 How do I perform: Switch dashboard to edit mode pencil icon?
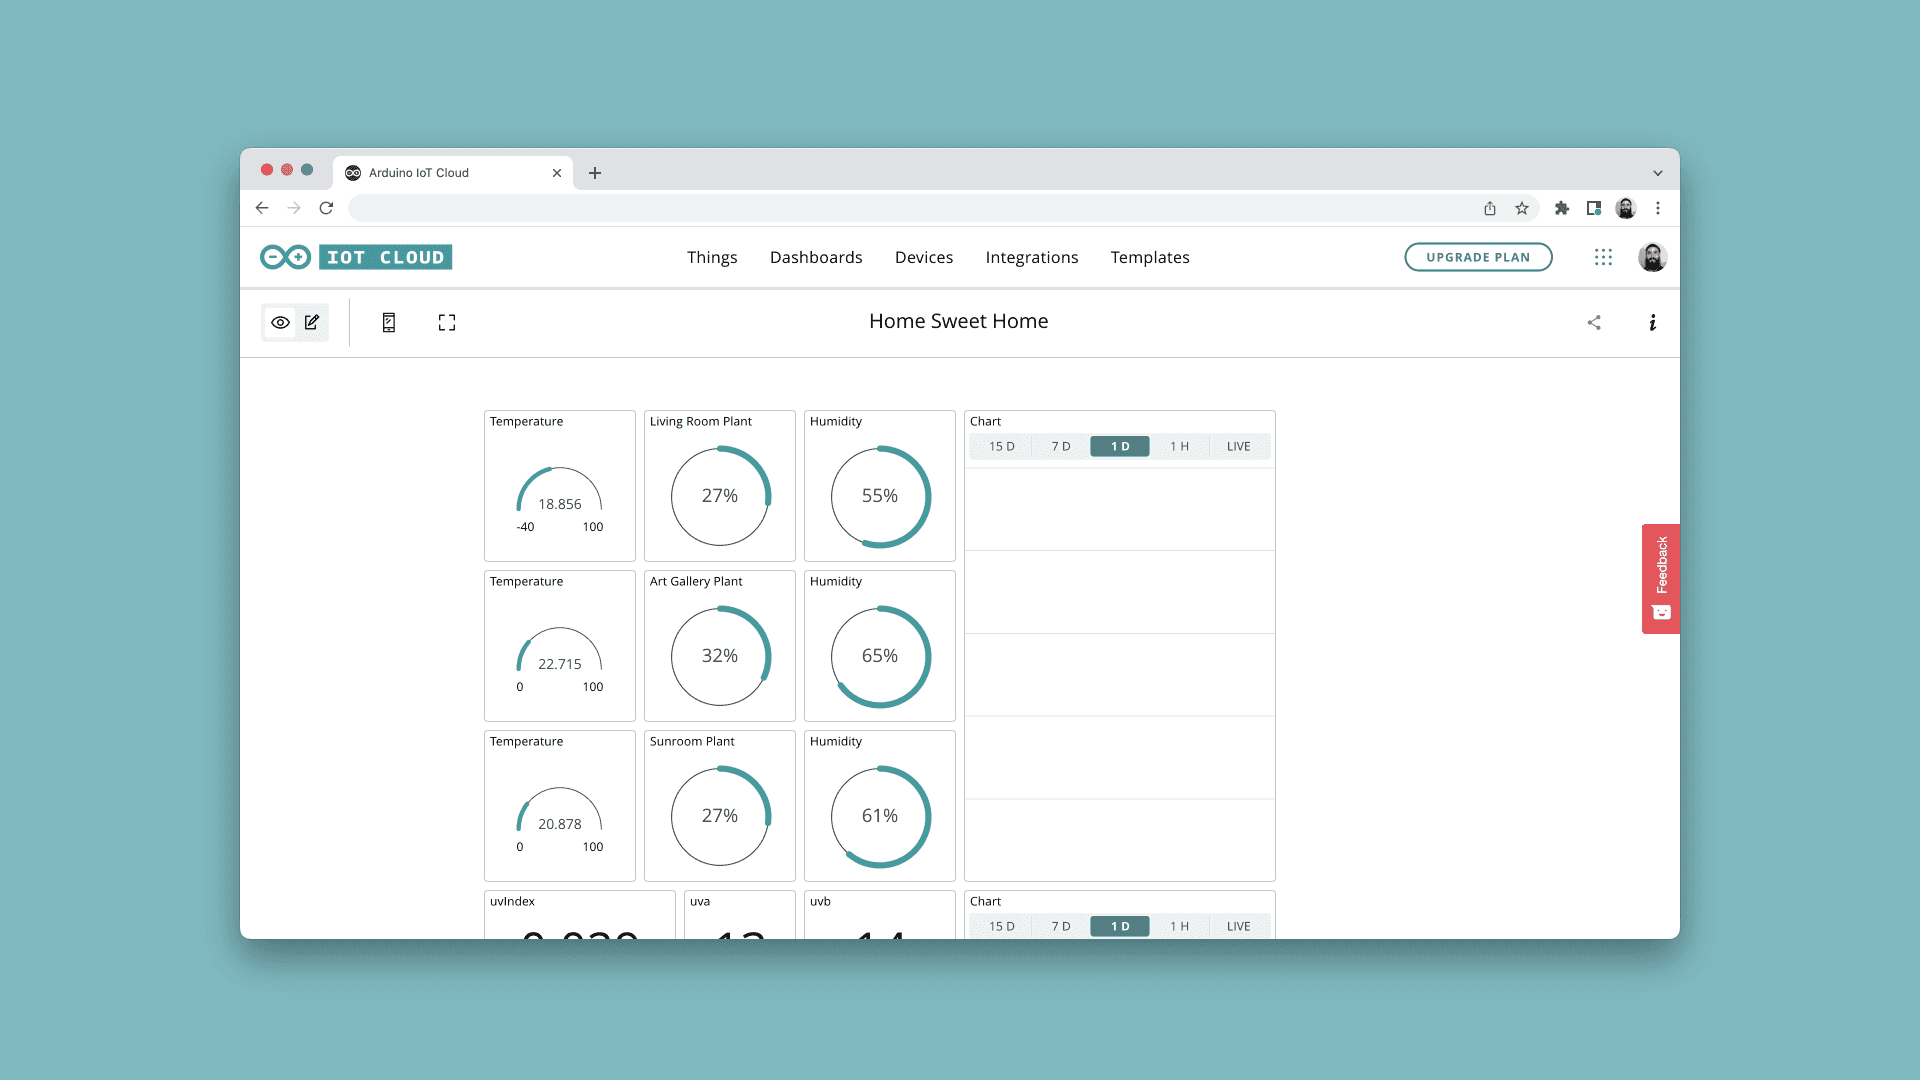312,322
